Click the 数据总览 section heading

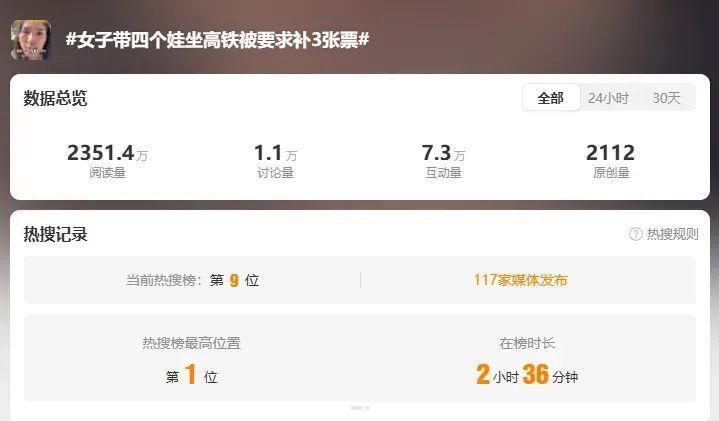tap(55, 98)
